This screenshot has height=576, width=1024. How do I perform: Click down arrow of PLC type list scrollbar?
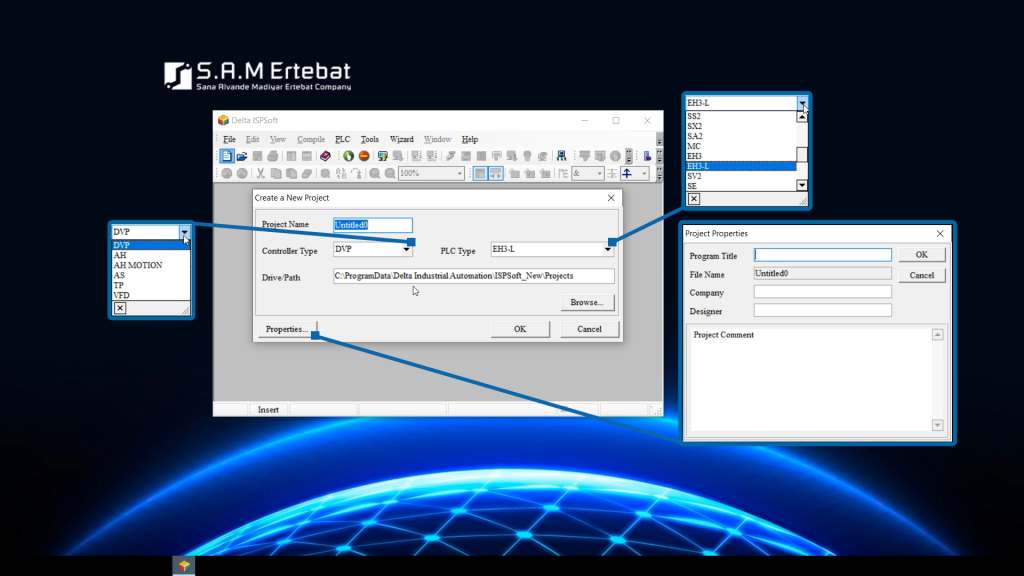tap(802, 185)
